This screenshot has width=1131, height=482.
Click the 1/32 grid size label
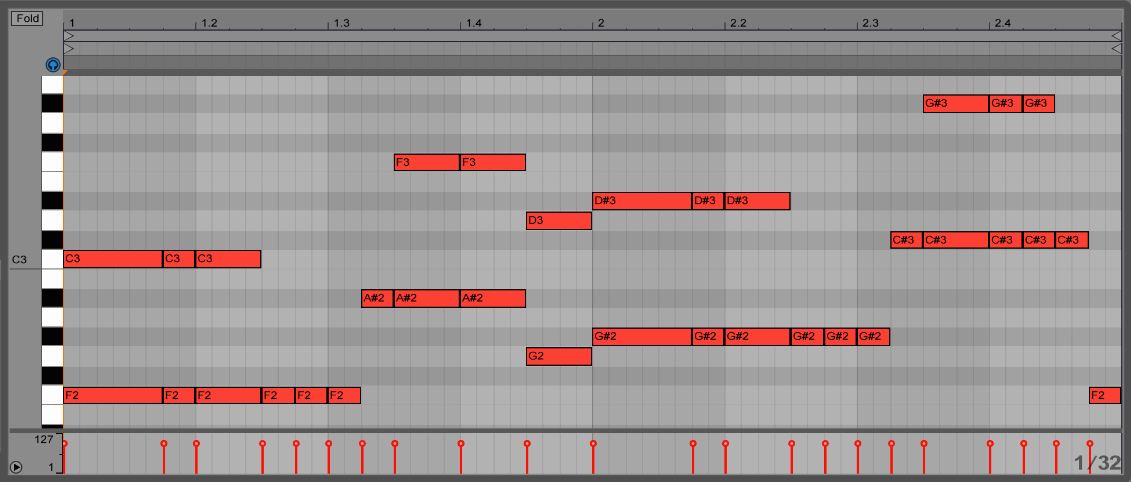(x=1097, y=463)
